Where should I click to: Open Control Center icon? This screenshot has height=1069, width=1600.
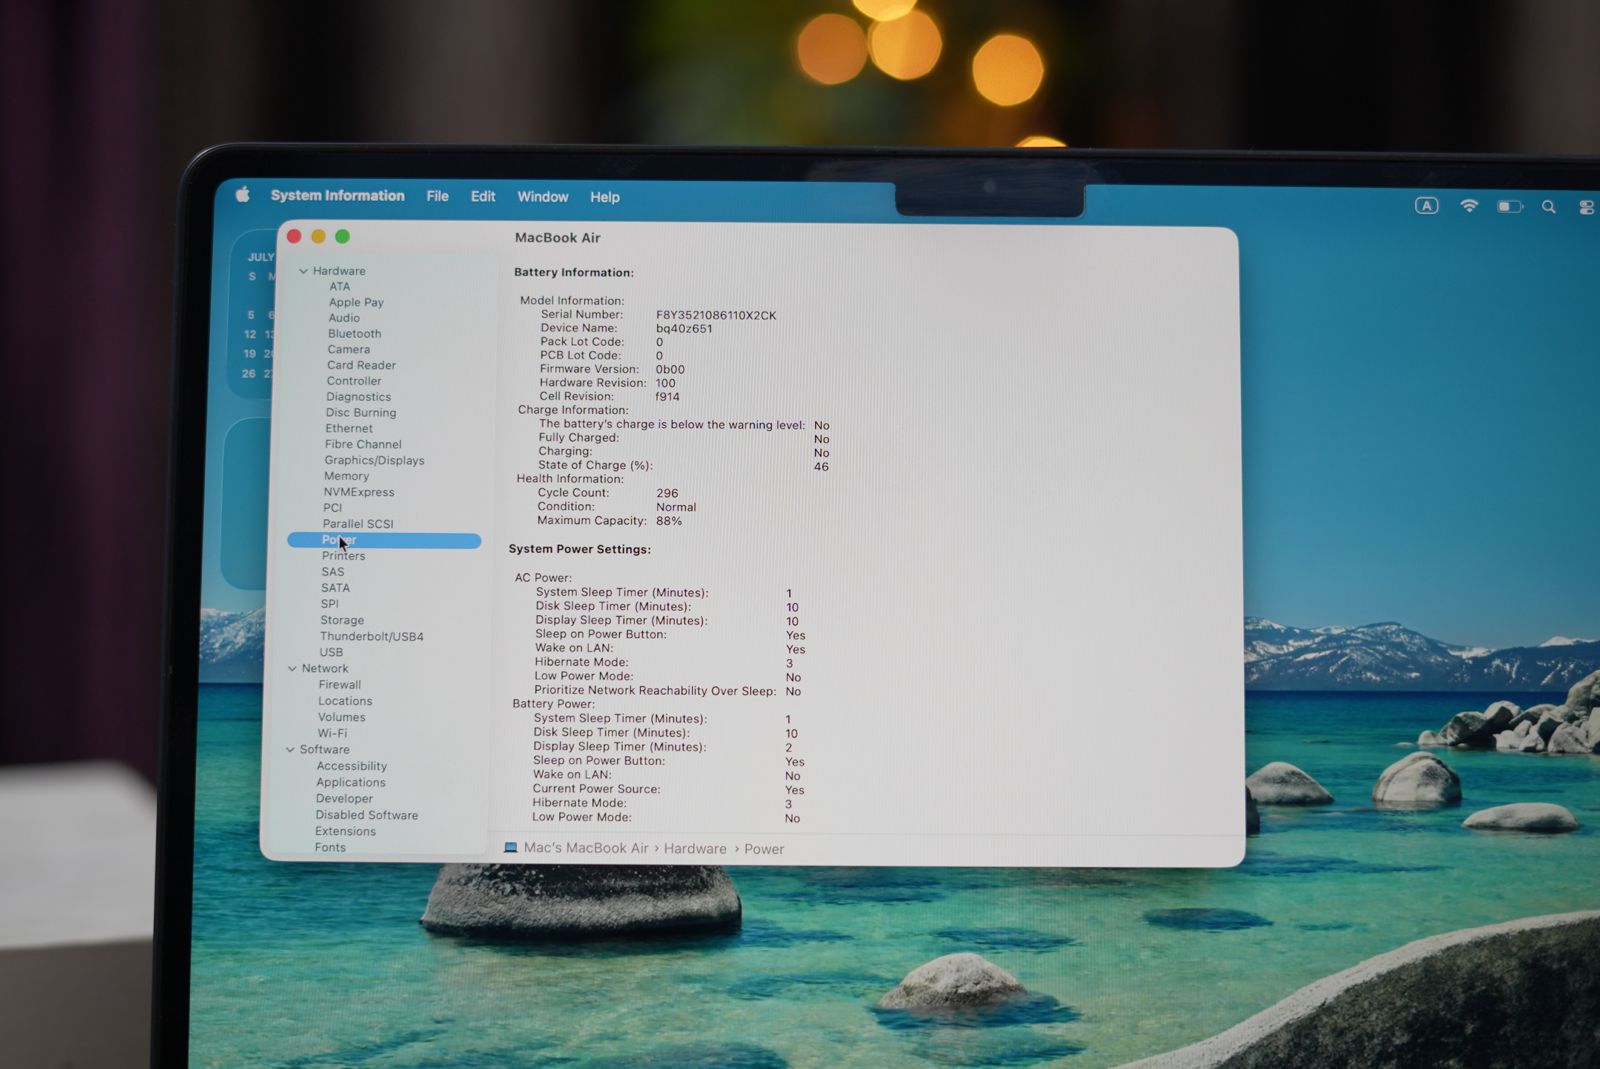coord(1586,207)
